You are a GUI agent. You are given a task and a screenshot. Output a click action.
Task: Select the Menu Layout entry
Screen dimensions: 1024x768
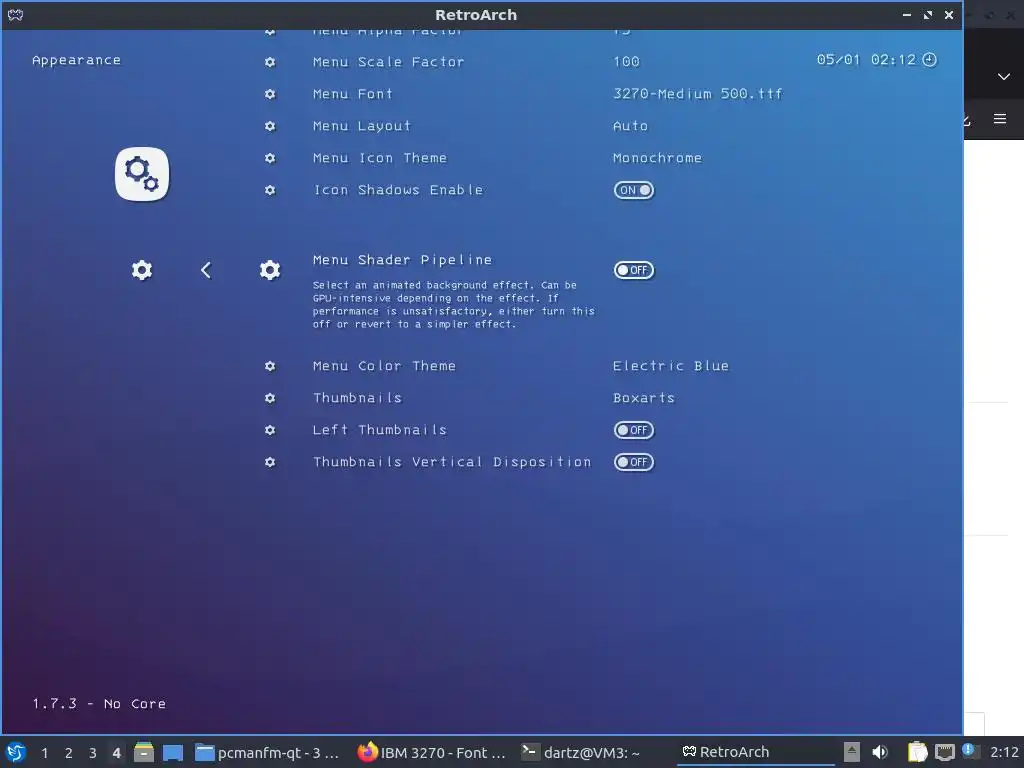tap(362, 126)
